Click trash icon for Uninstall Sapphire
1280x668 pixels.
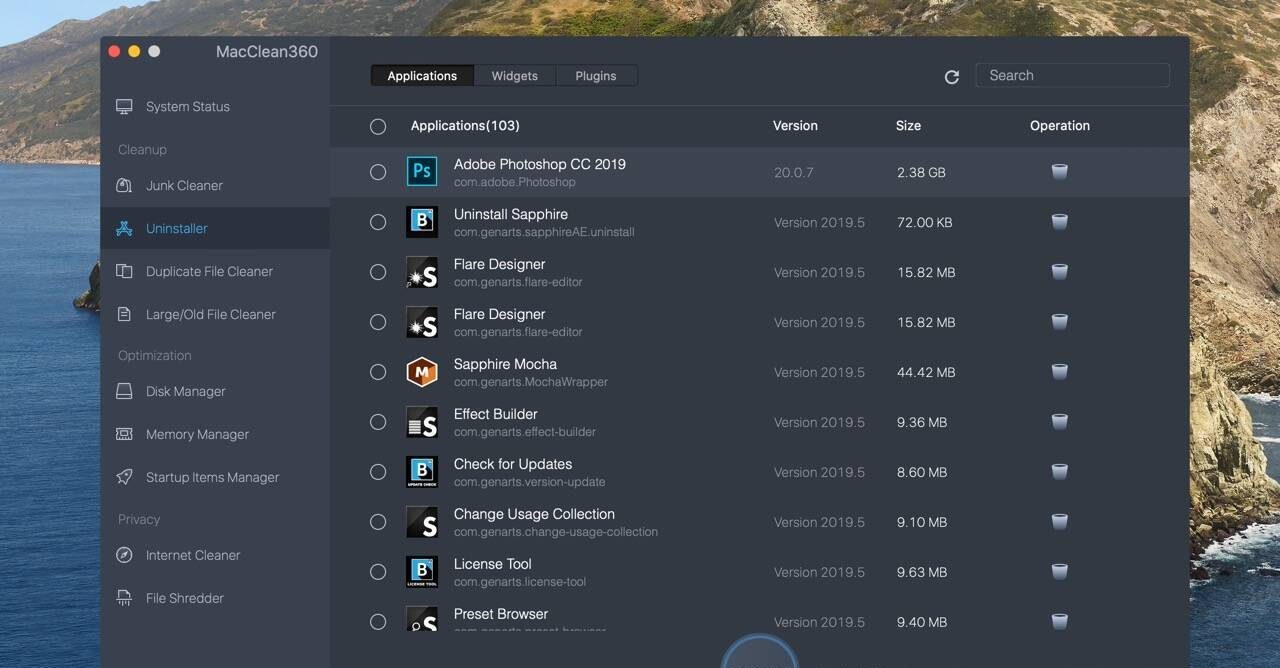click(x=1060, y=222)
